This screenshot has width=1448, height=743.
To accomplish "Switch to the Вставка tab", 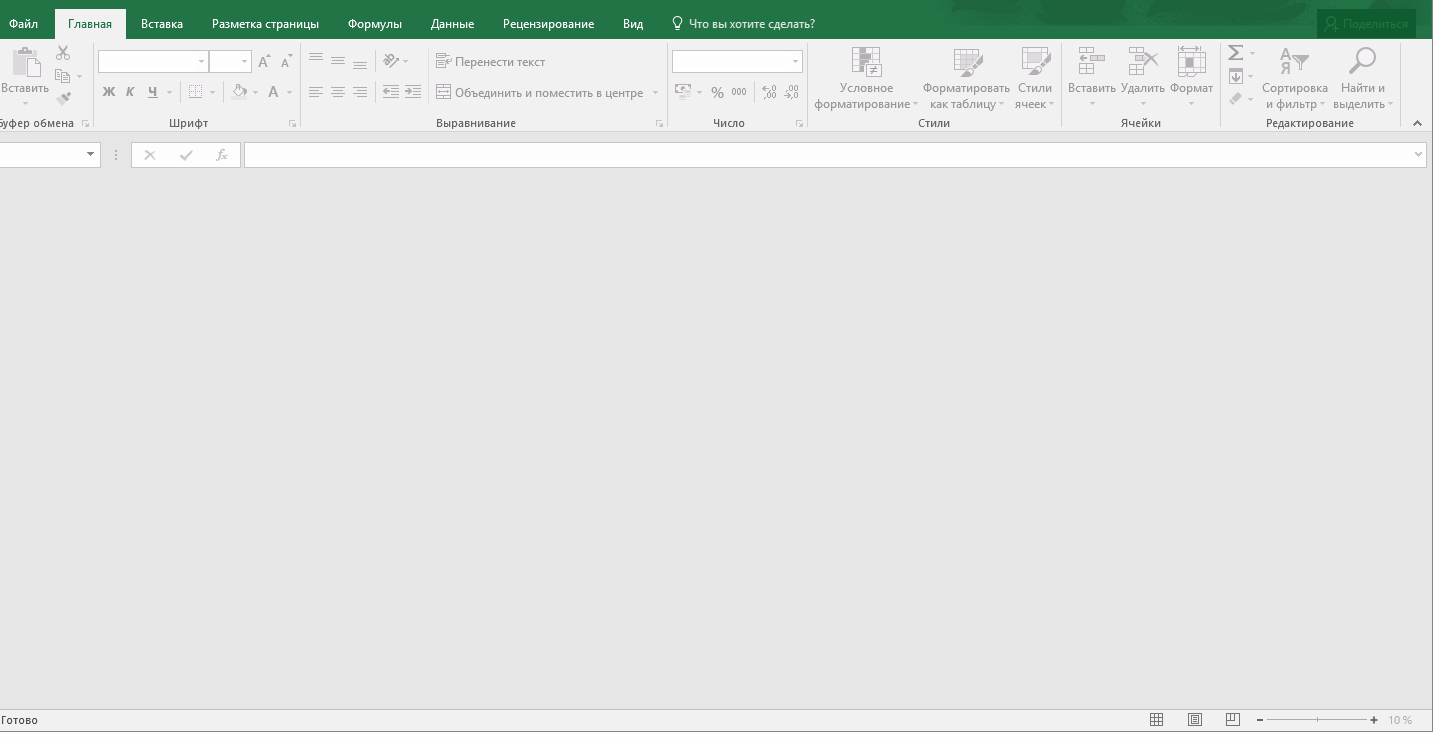I will pyautogui.click(x=162, y=23).
